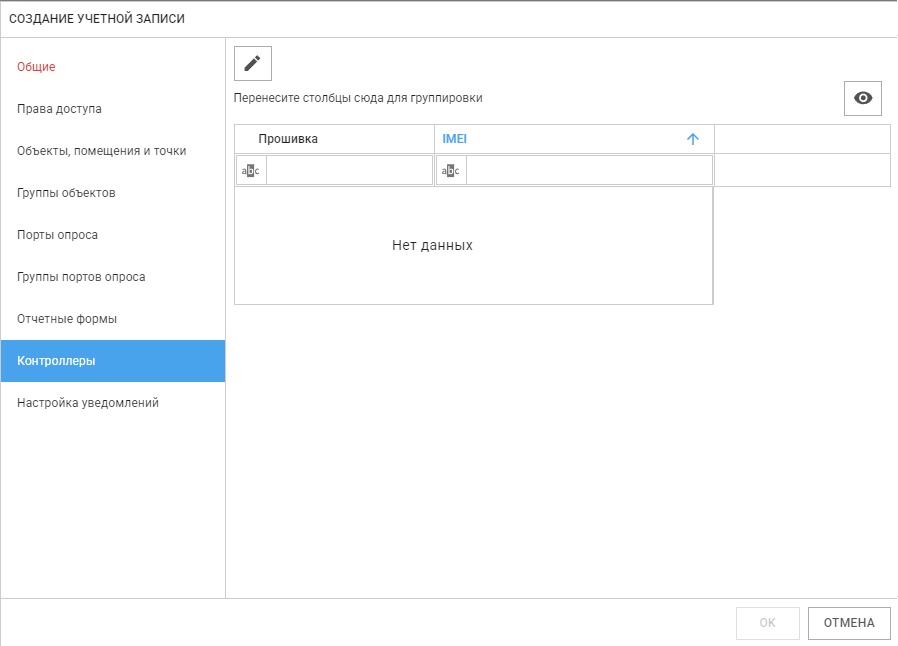The width and height of the screenshot is (898, 646).
Task: Toggle IMEI sort ascending arrow
Action: coord(692,139)
